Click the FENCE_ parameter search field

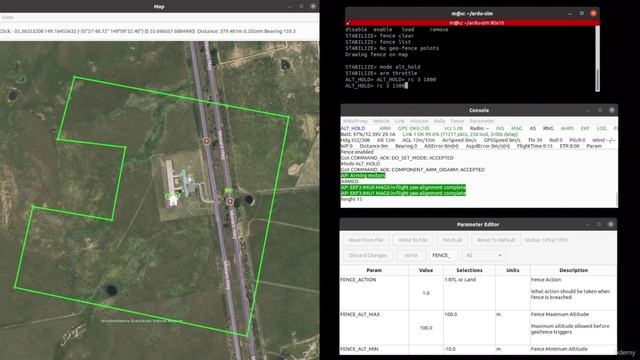tap(444, 256)
